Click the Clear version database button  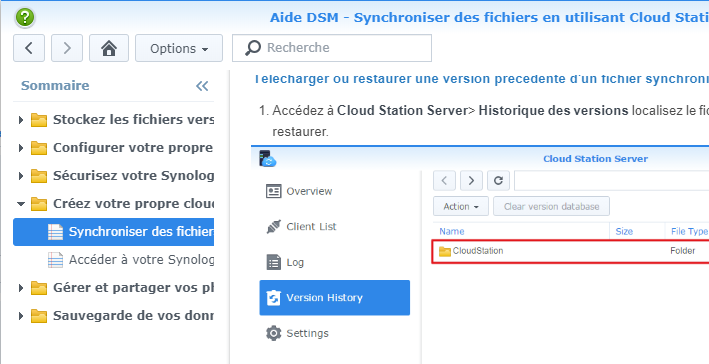coord(551,207)
